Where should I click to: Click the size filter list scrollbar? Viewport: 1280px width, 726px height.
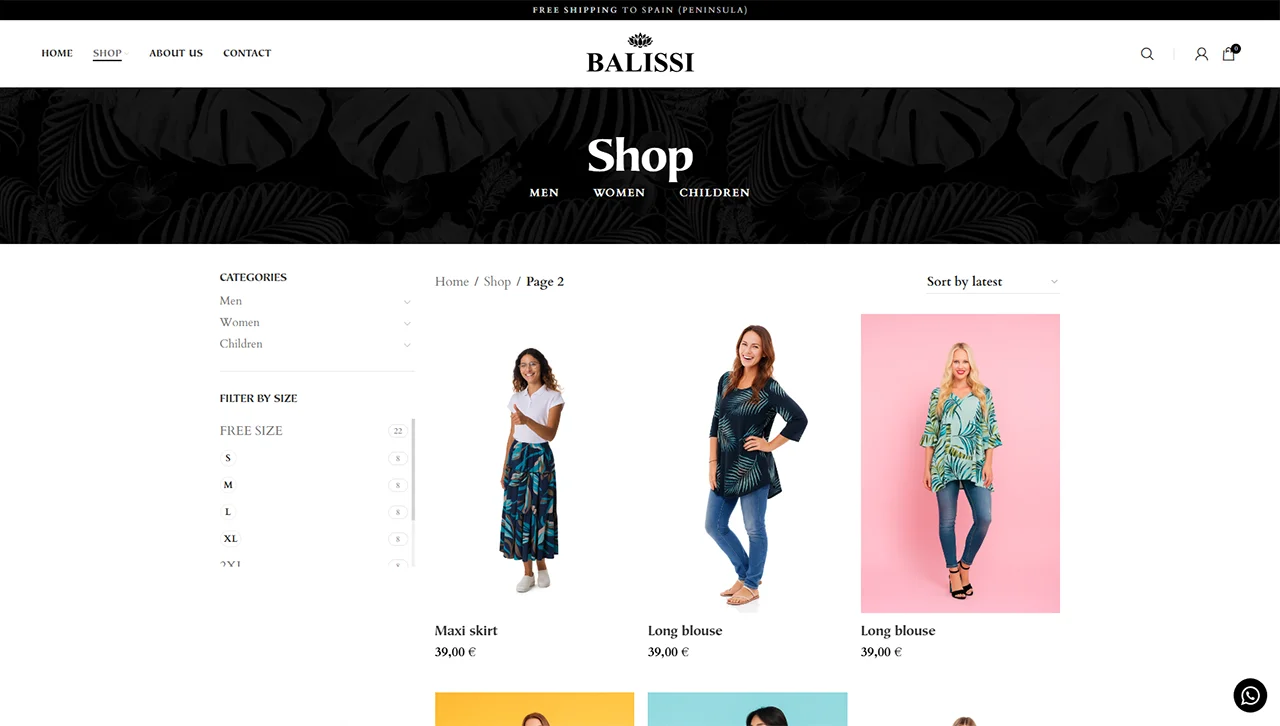pos(413,470)
